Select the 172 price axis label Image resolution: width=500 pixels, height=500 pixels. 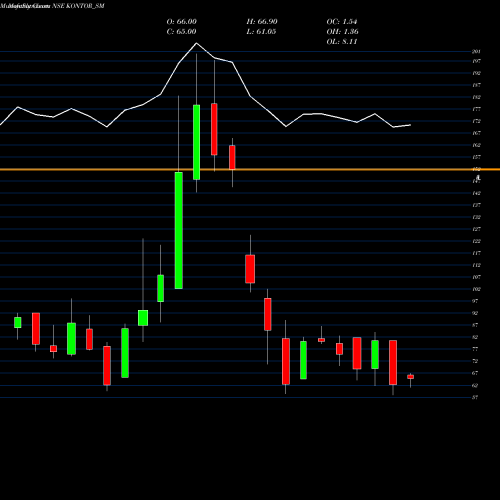(476, 121)
